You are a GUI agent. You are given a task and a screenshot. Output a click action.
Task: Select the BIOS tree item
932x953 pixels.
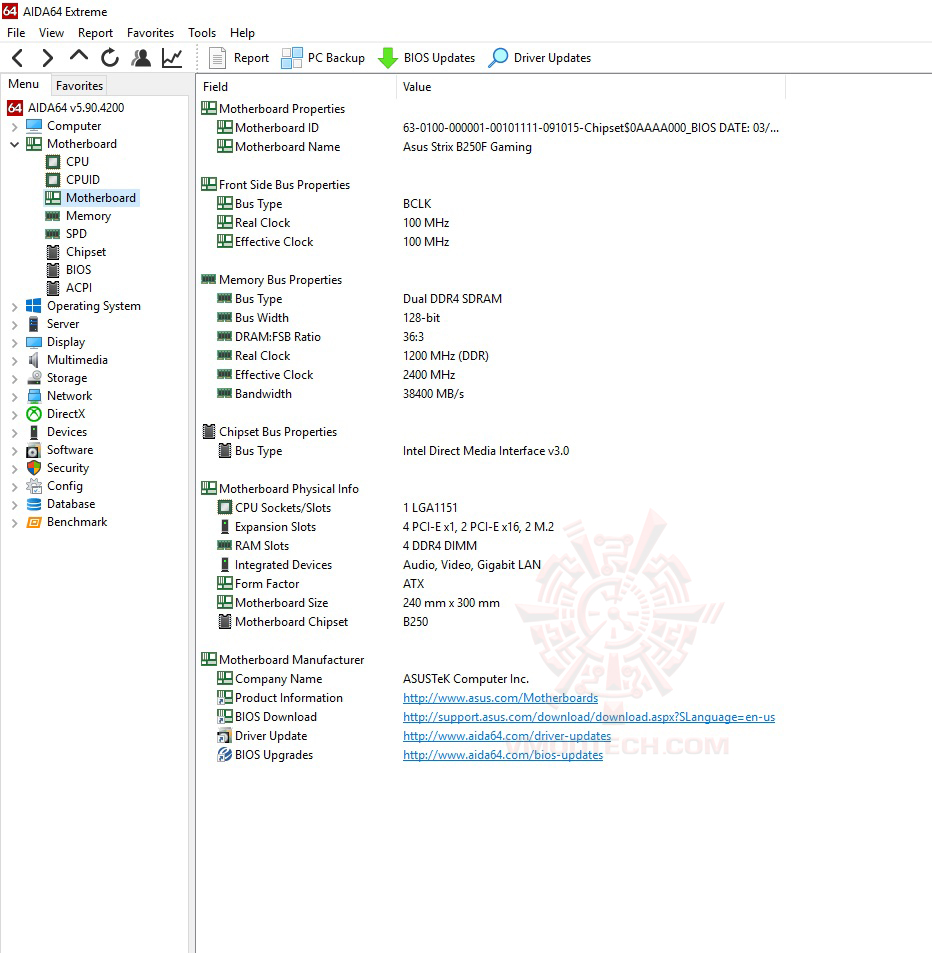point(78,270)
